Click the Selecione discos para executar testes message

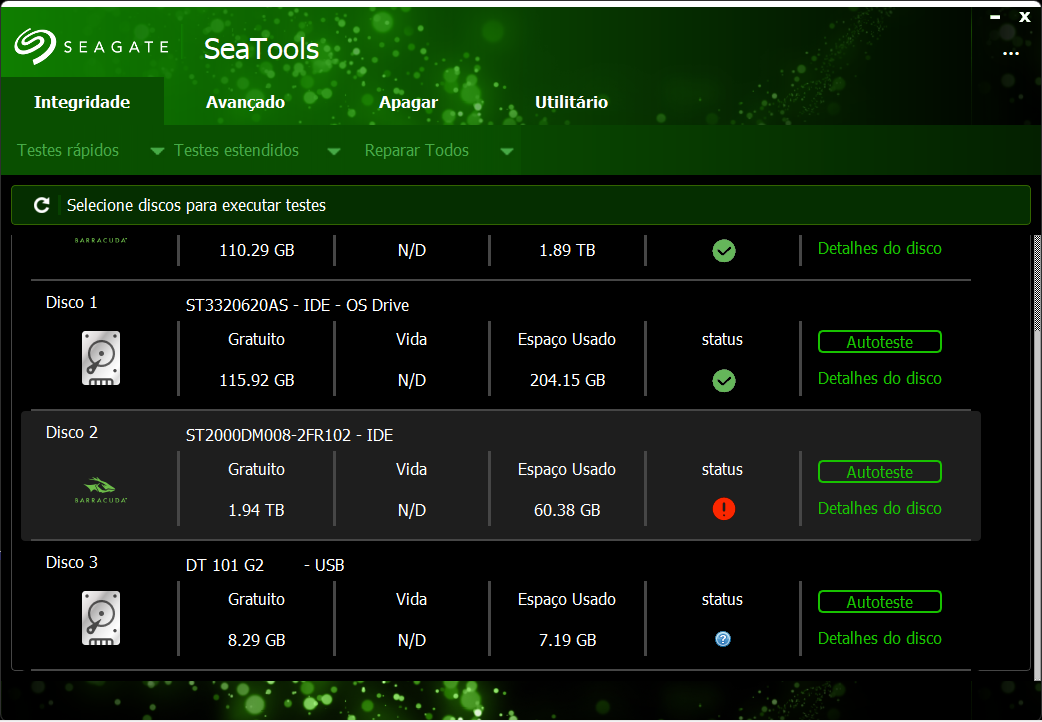coord(196,205)
